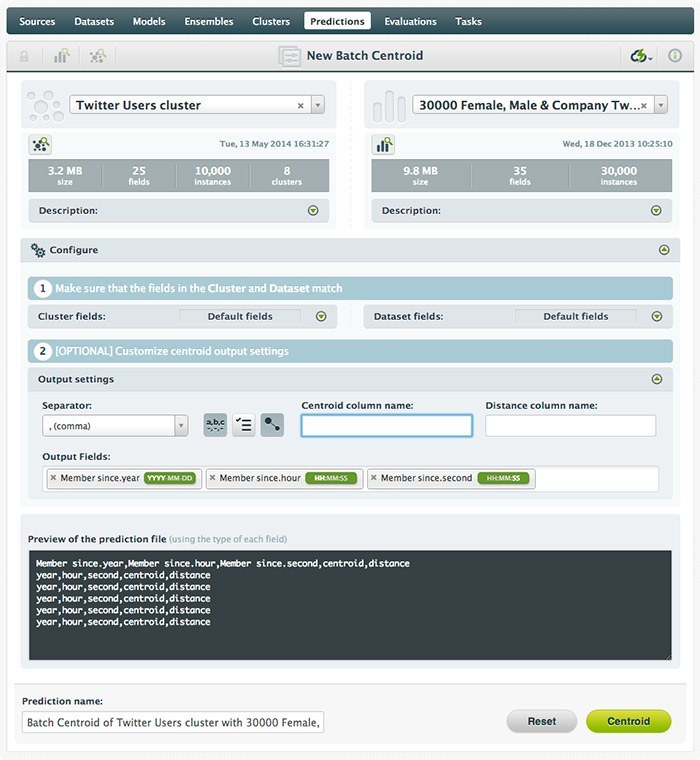Click the lock privacy icon in toolbar

24,56
